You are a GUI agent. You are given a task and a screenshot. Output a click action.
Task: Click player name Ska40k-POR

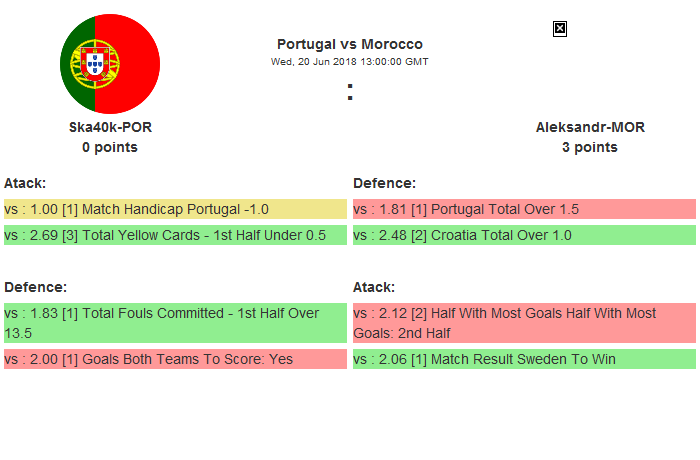[110, 127]
